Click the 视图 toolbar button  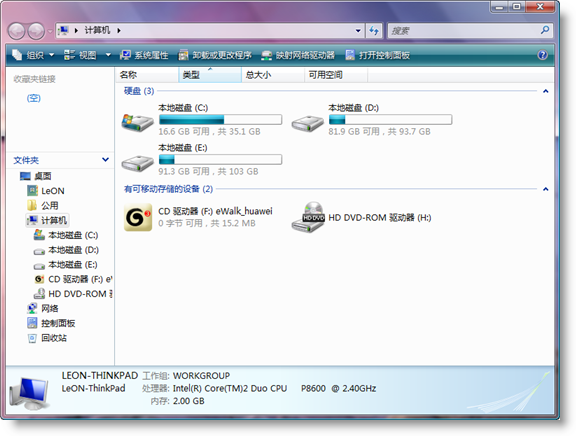80,55
